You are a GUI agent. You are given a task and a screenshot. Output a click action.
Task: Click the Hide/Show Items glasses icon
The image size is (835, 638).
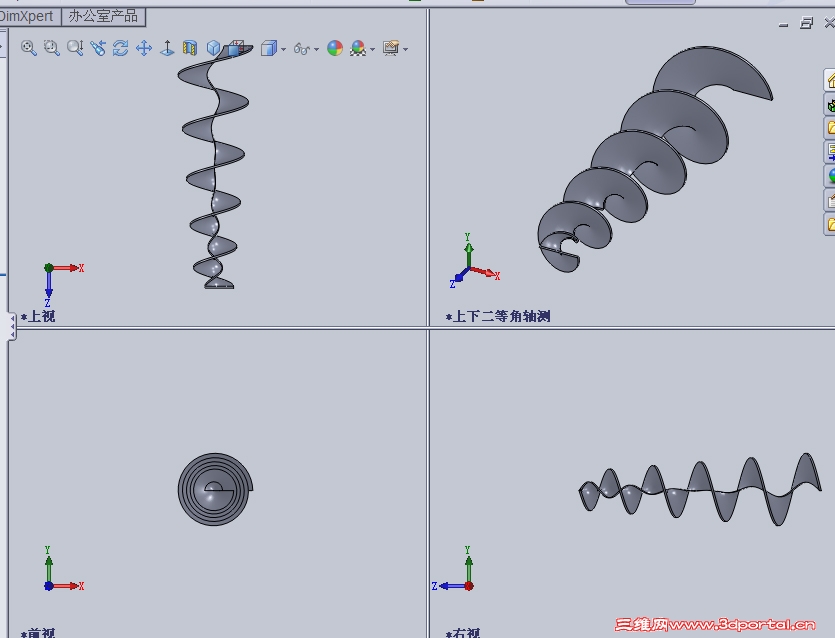(302, 49)
